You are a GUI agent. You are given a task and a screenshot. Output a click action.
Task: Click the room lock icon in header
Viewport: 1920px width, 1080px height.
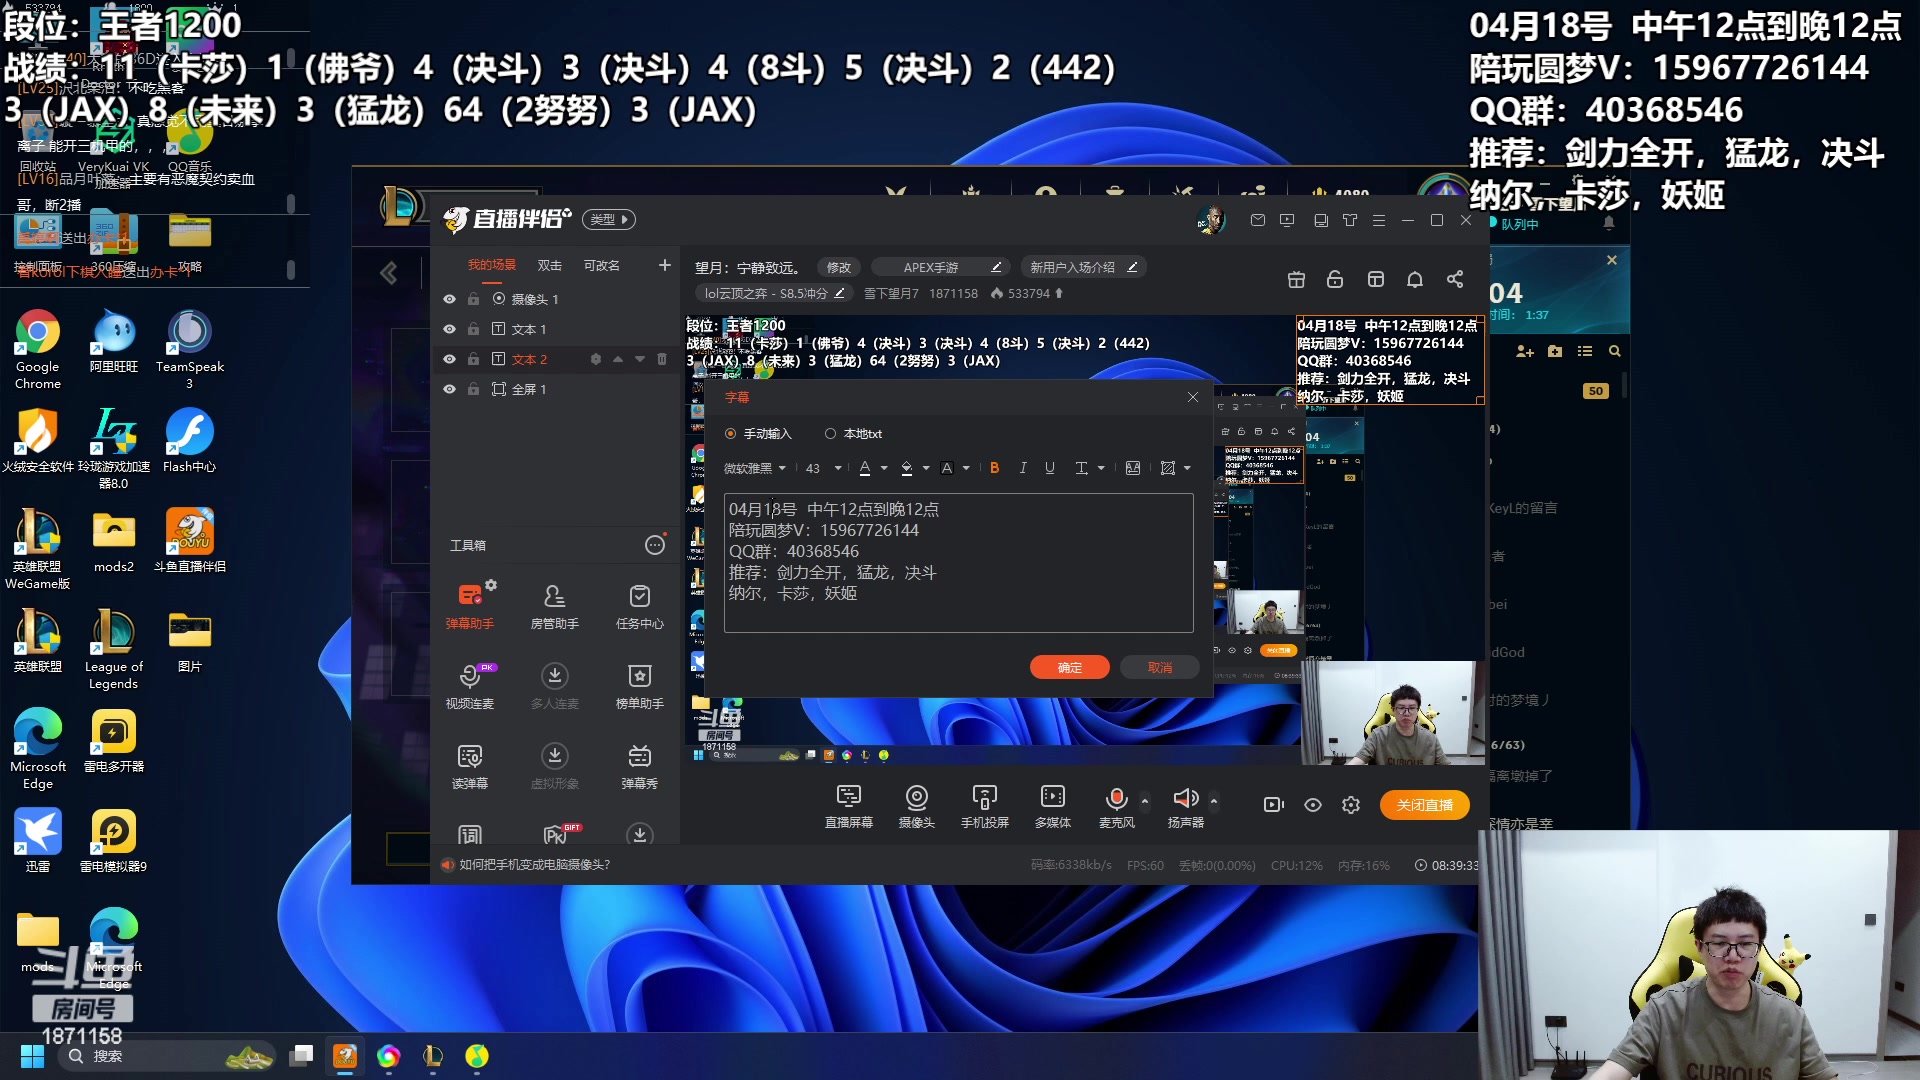click(x=1335, y=279)
